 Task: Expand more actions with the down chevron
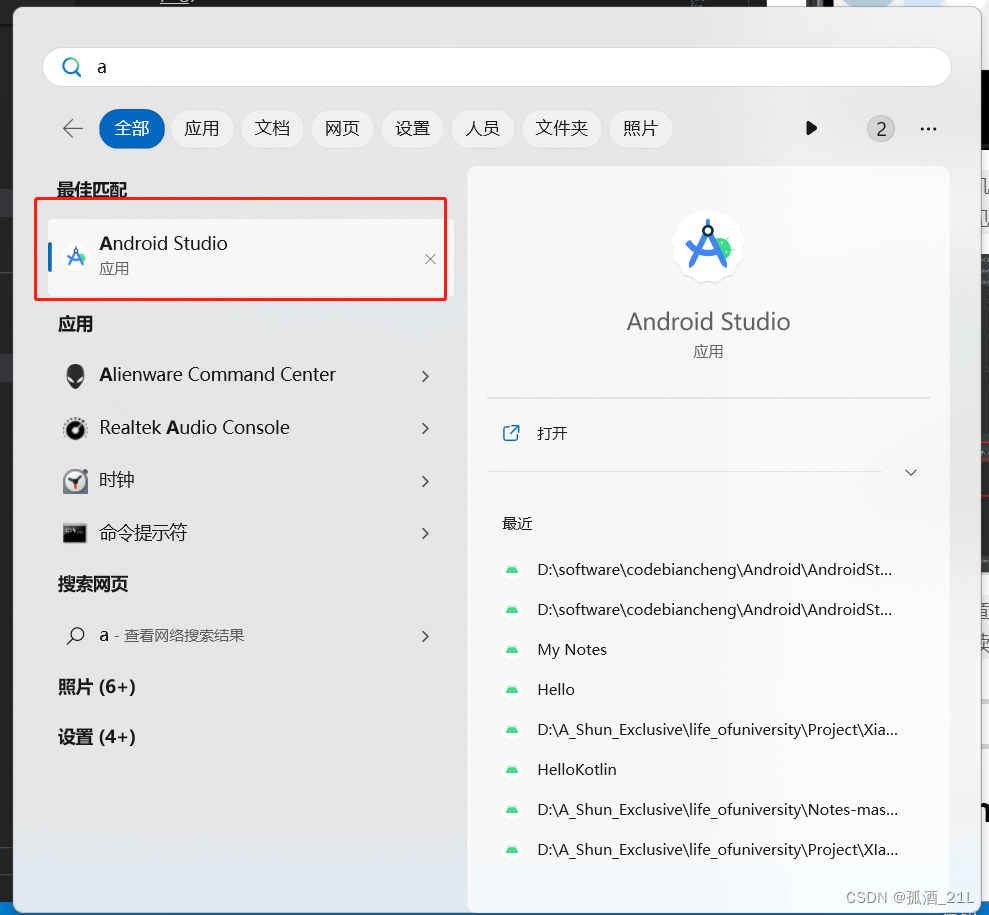click(911, 472)
